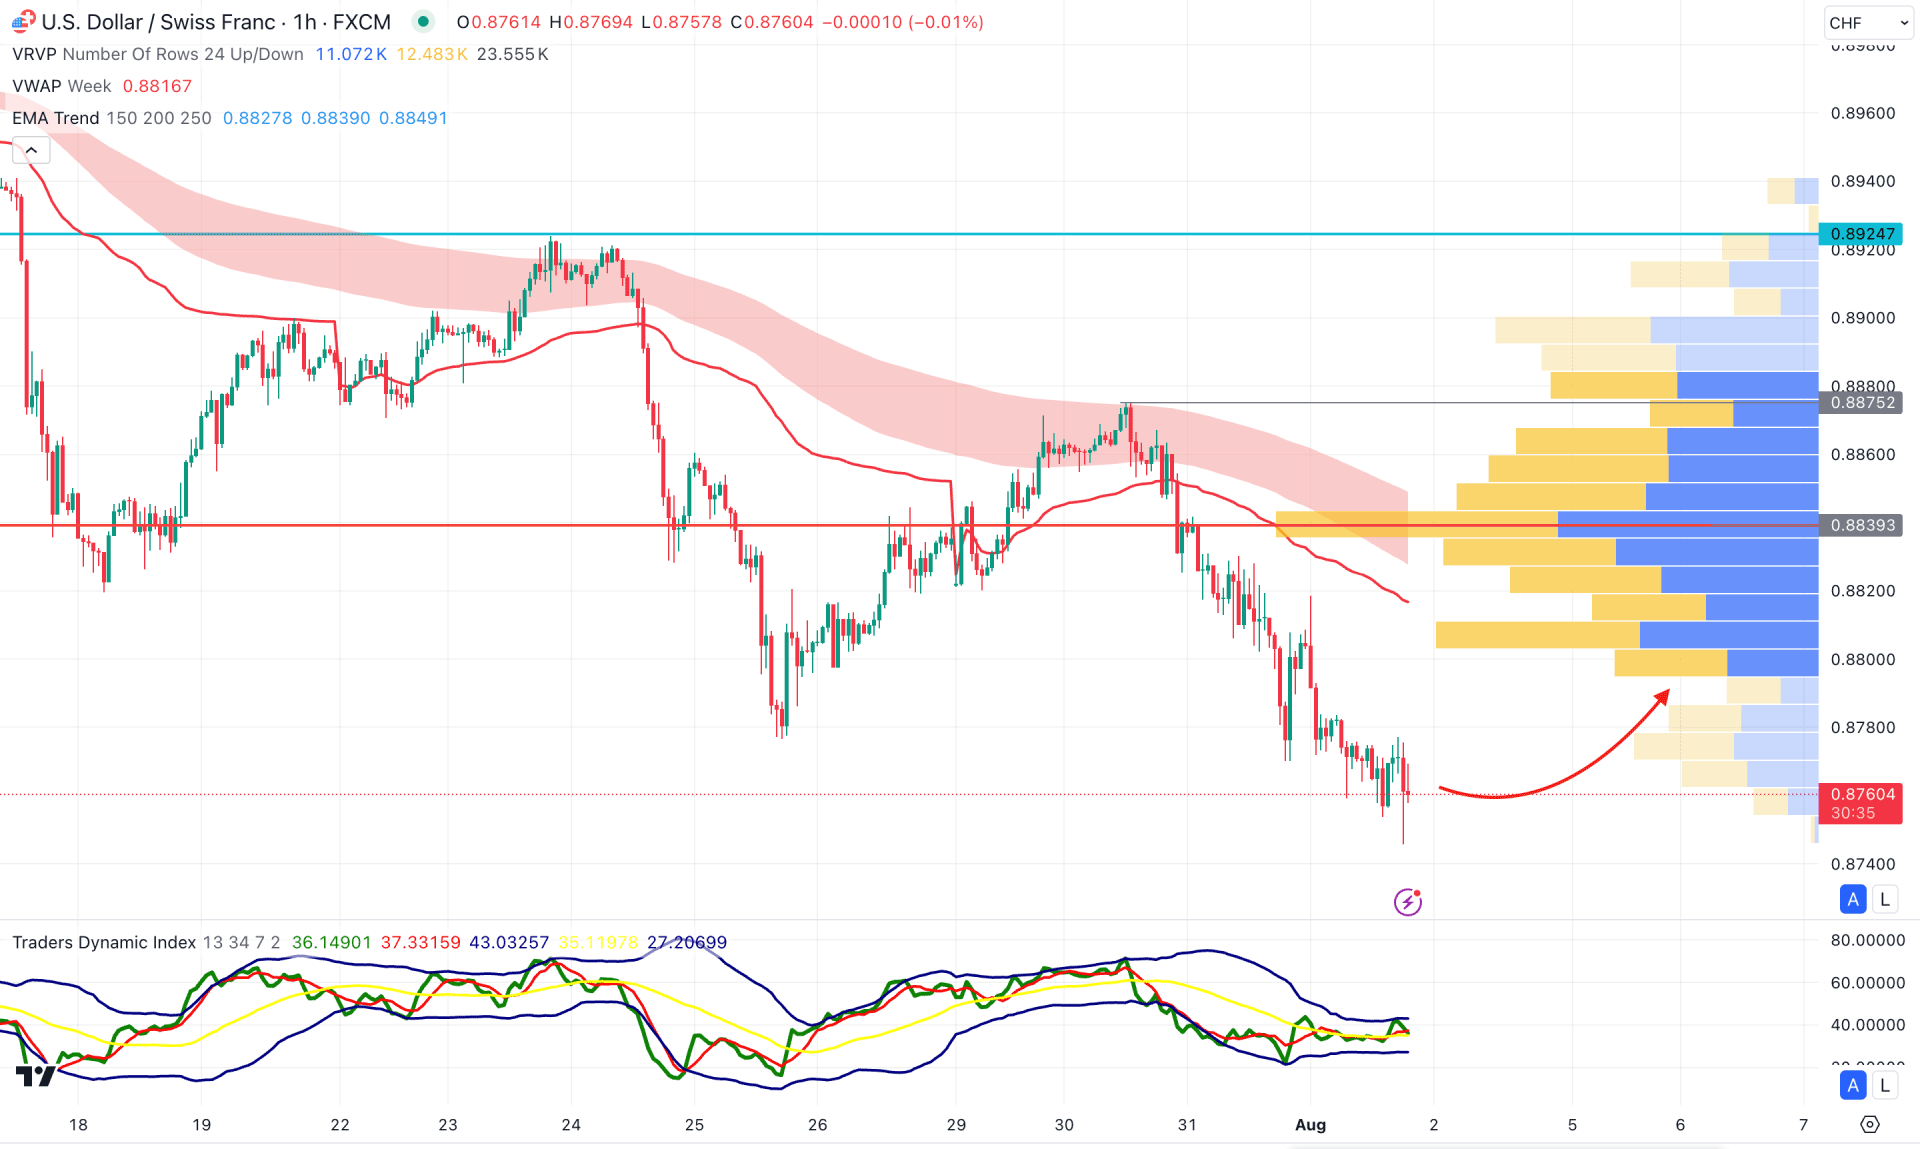Click the 0.89247 cyan price label
The image size is (1920, 1149).
[1861, 234]
